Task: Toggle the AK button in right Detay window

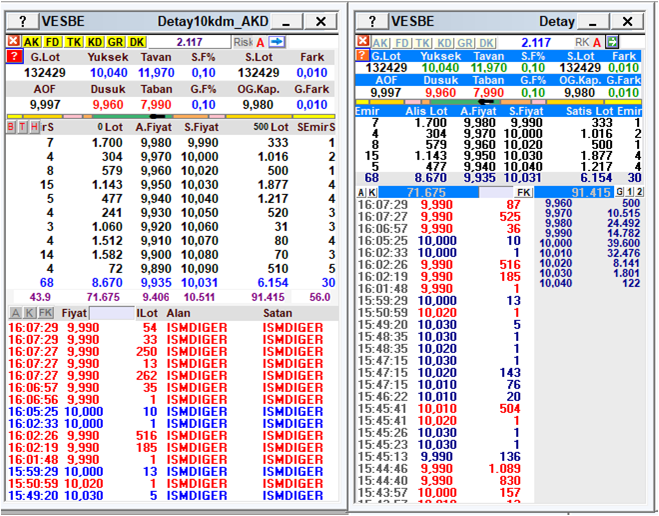Action: click(x=380, y=43)
